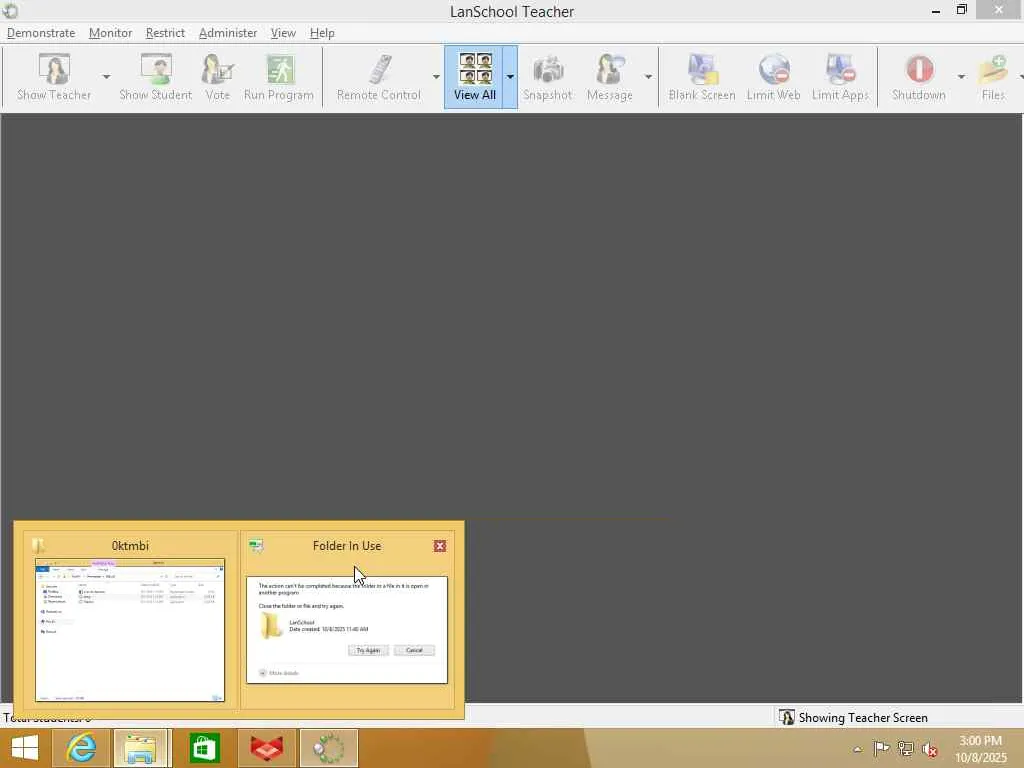The height and width of the screenshot is (768, 1024).
Task: Open the View All dropdown arrow
Action: 510,77
